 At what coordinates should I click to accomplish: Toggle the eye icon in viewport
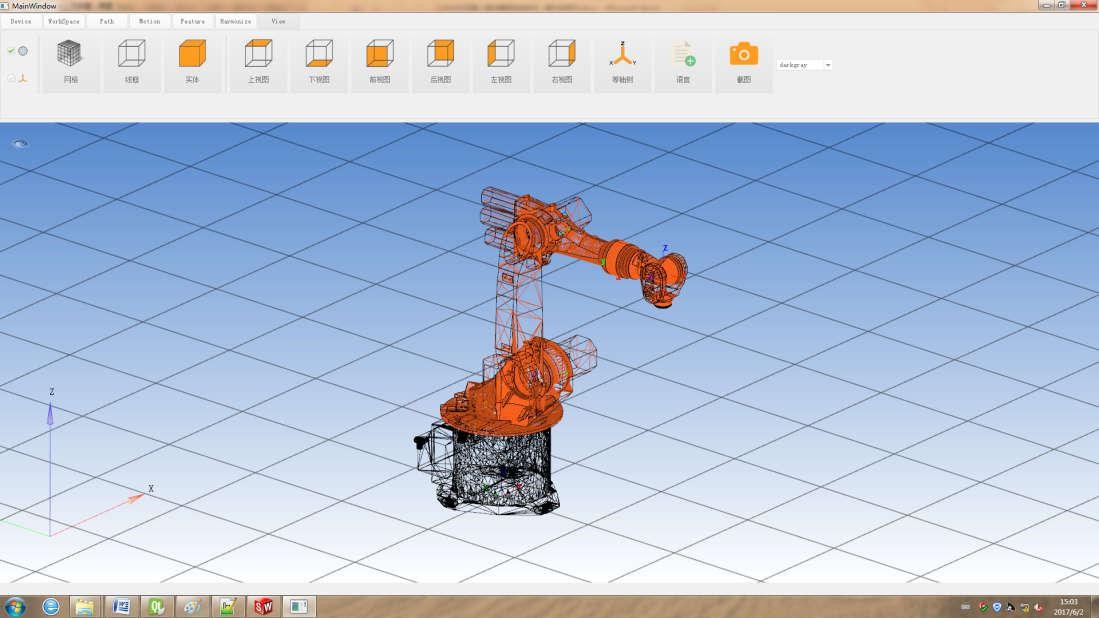click(20, 144)
